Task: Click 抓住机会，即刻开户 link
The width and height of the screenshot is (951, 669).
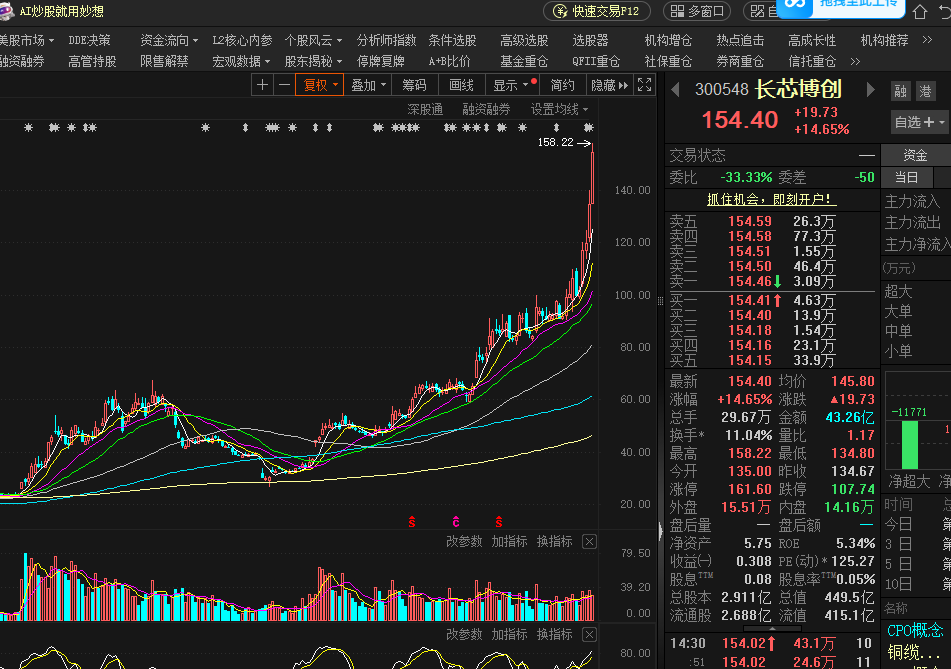Action: point(771,199)
